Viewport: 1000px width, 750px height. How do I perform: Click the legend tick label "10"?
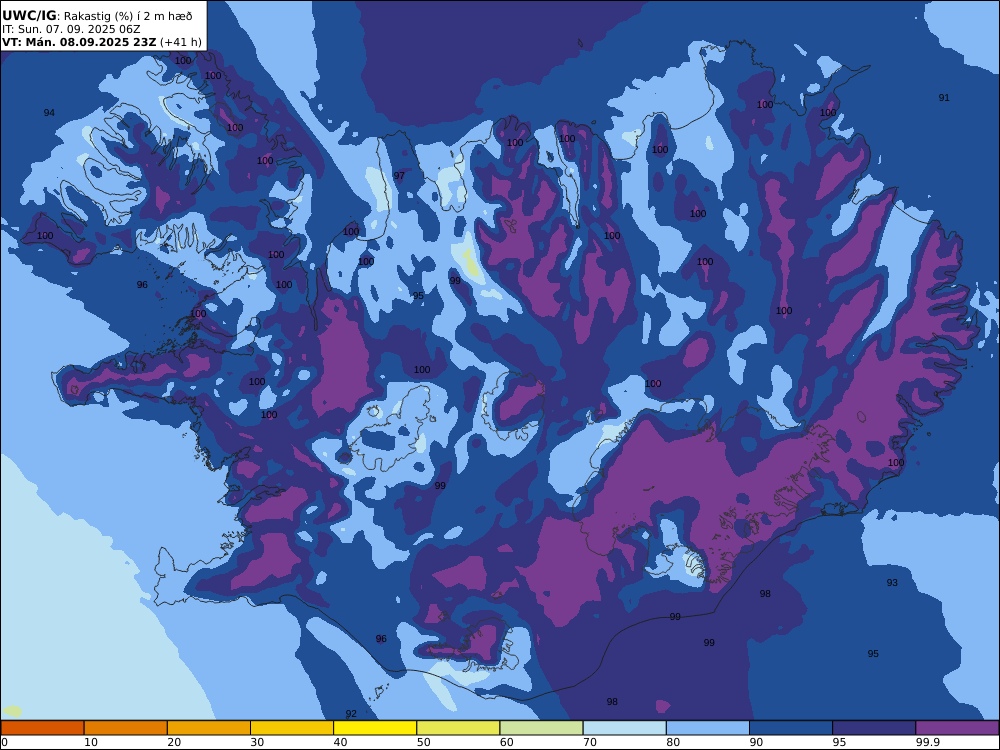coord(91,742)
